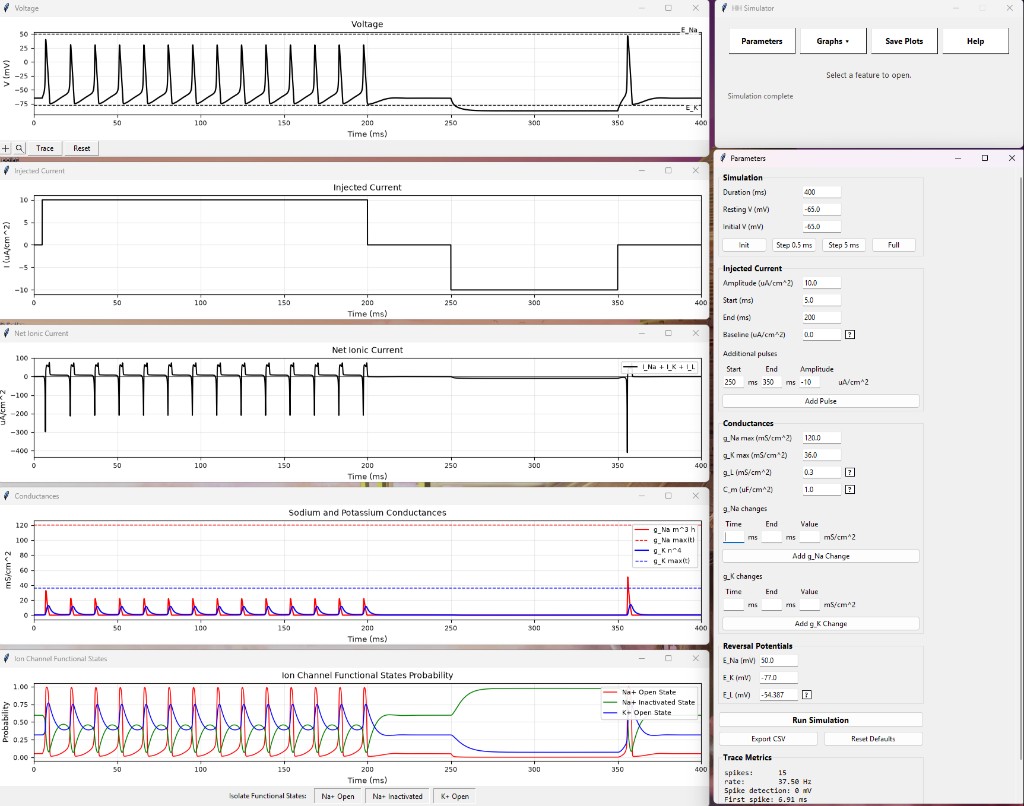Click the E_K (mV) reversal potential field

point(778,677)
